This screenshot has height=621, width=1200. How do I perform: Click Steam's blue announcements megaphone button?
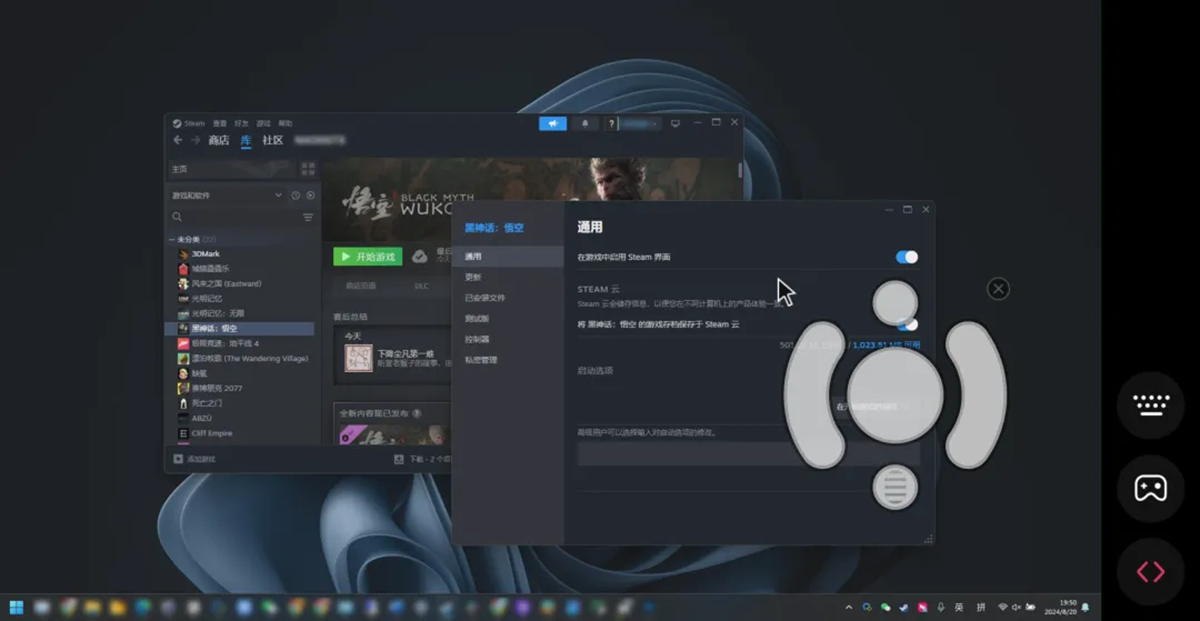pyautogui.click(x=553, y=123)
